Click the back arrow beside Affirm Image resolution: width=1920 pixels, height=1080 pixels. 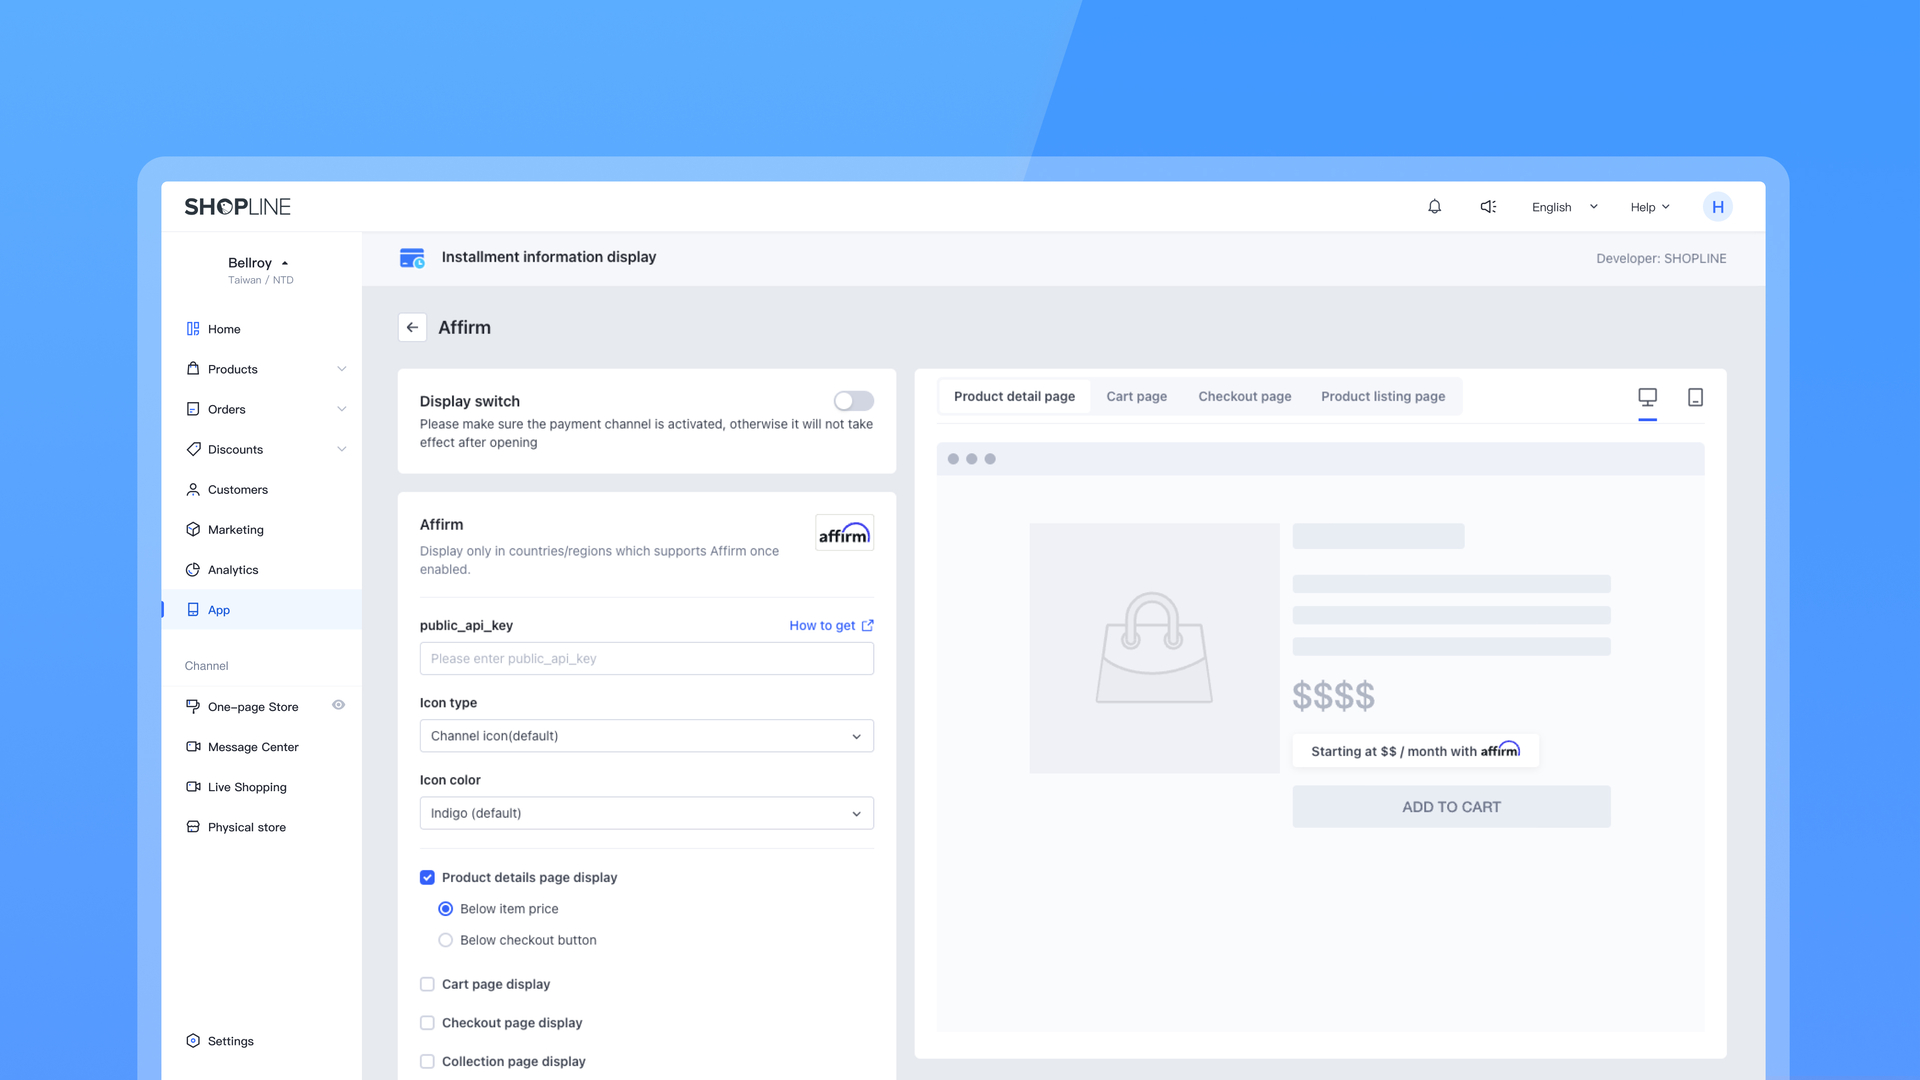click(412, 328)
